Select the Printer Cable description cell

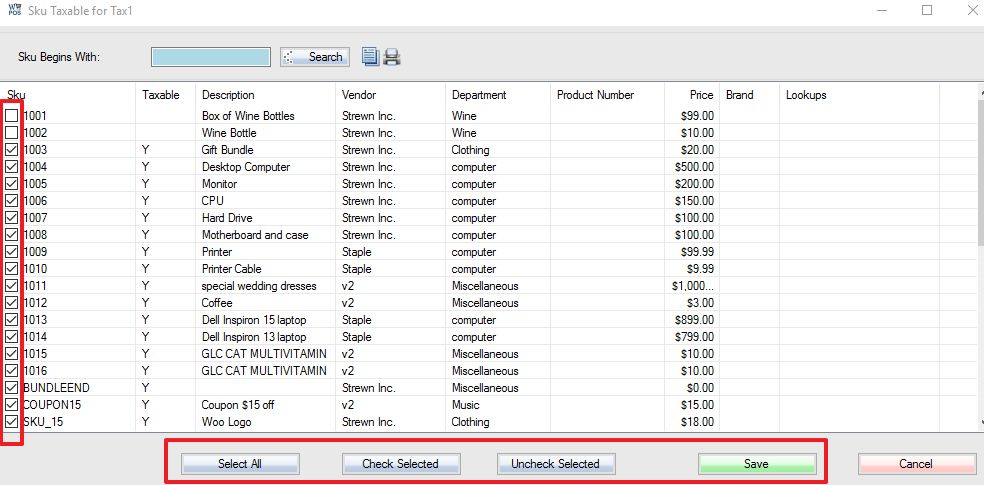tap(232, 268)
